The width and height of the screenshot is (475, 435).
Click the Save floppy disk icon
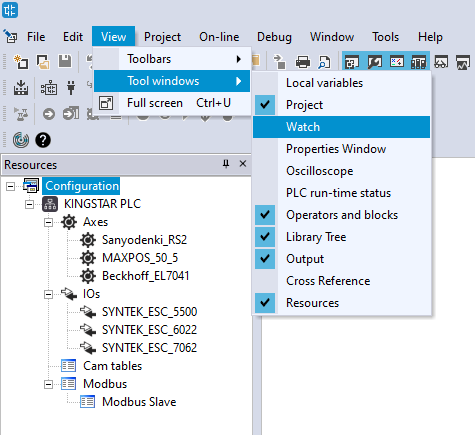(65, 62)
